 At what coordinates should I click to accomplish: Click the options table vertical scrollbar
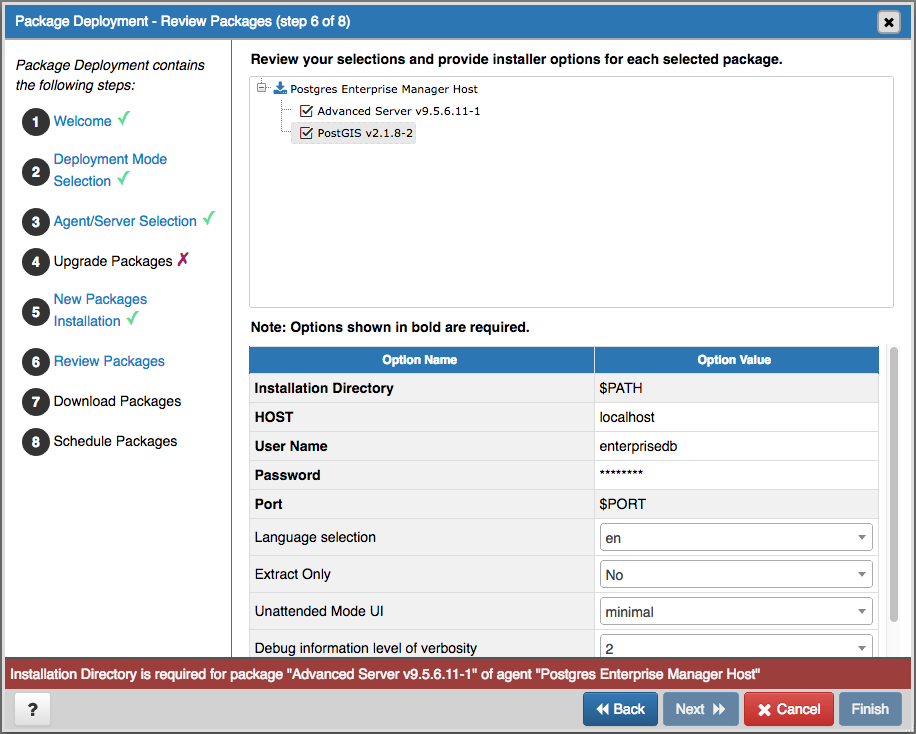tap(893, 484)
